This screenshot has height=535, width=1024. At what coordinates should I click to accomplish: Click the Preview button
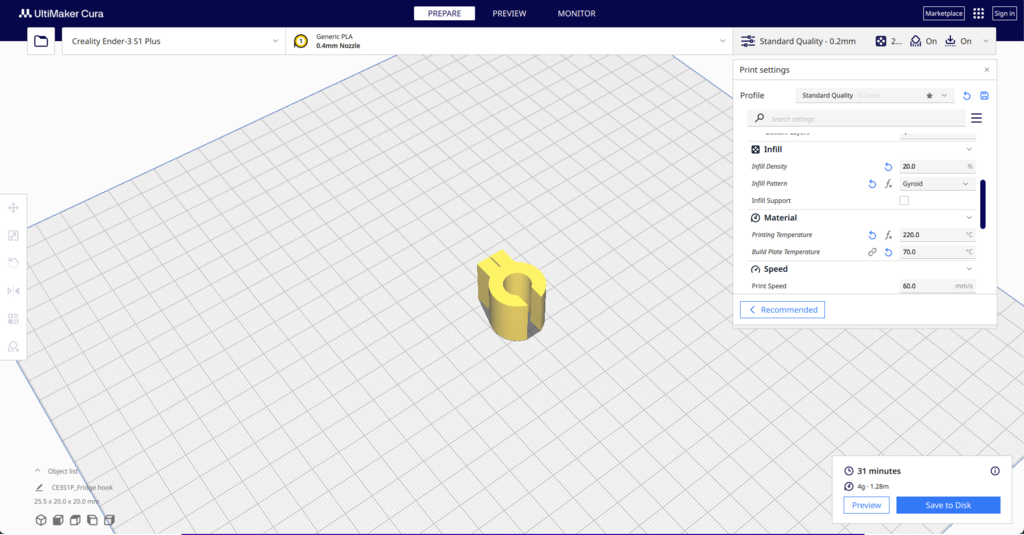click(x=867, y=505)
